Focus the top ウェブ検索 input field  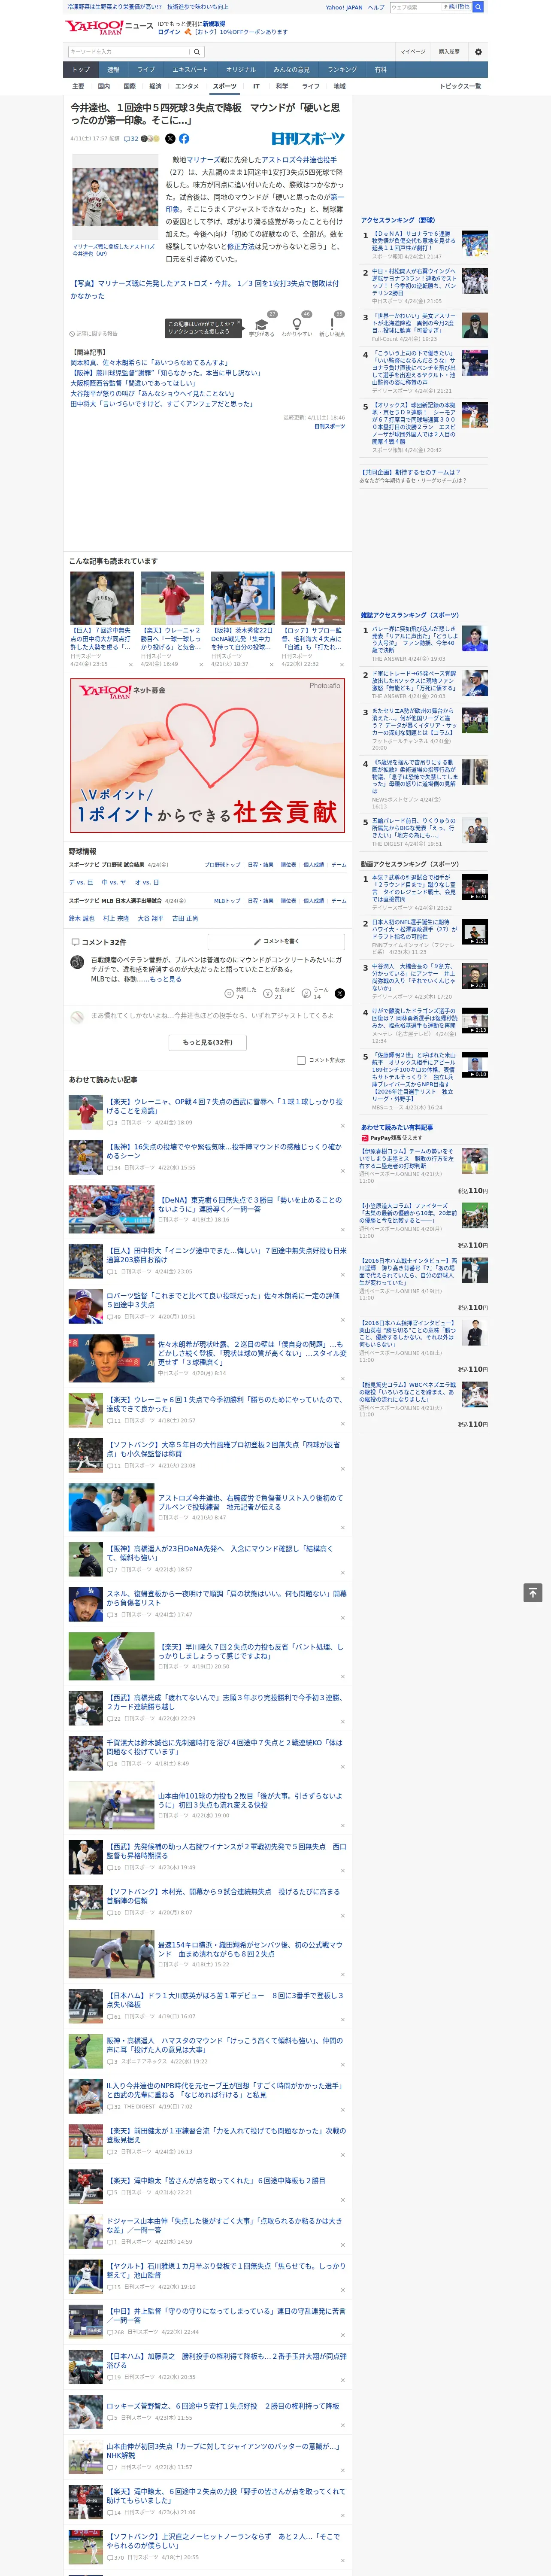click(x=416, y=7)
